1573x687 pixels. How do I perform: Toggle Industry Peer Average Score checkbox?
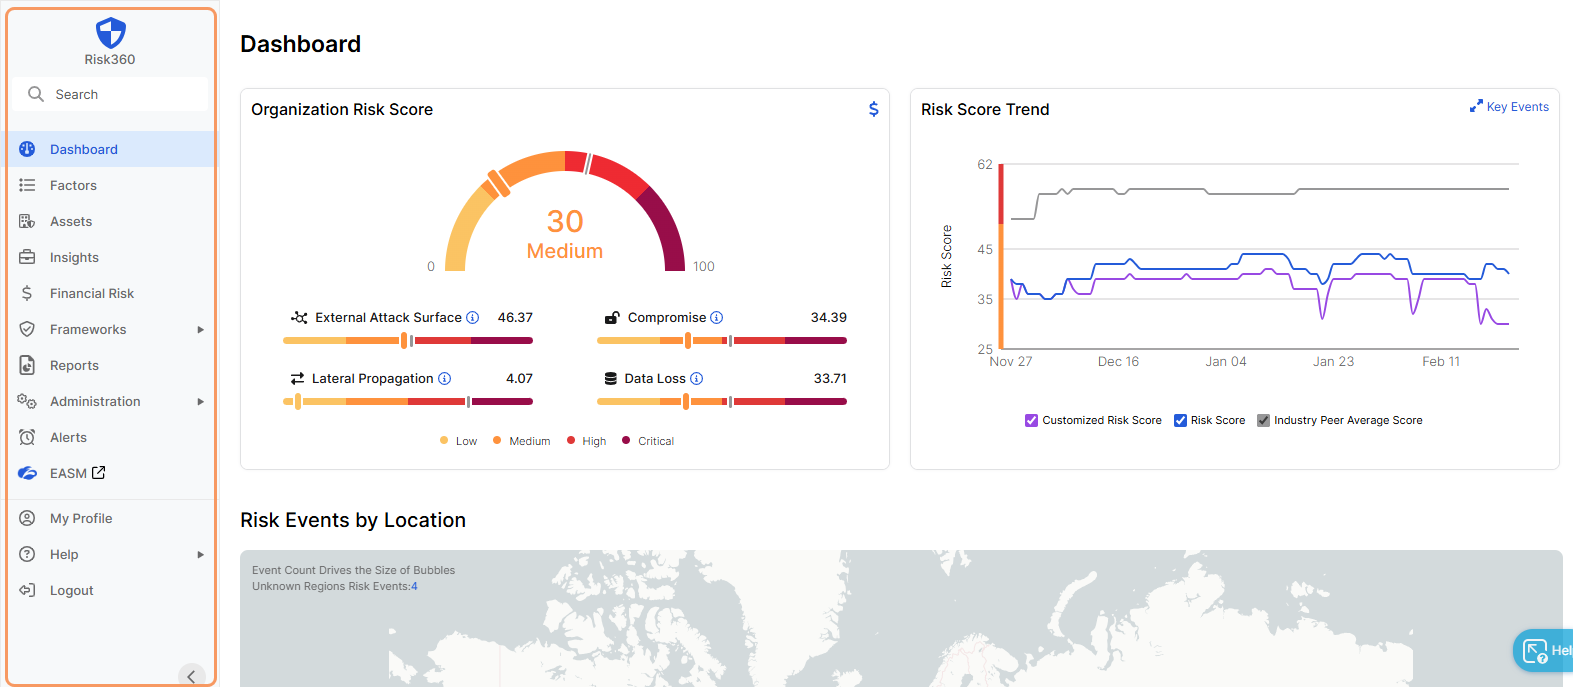pos(1263,421)
